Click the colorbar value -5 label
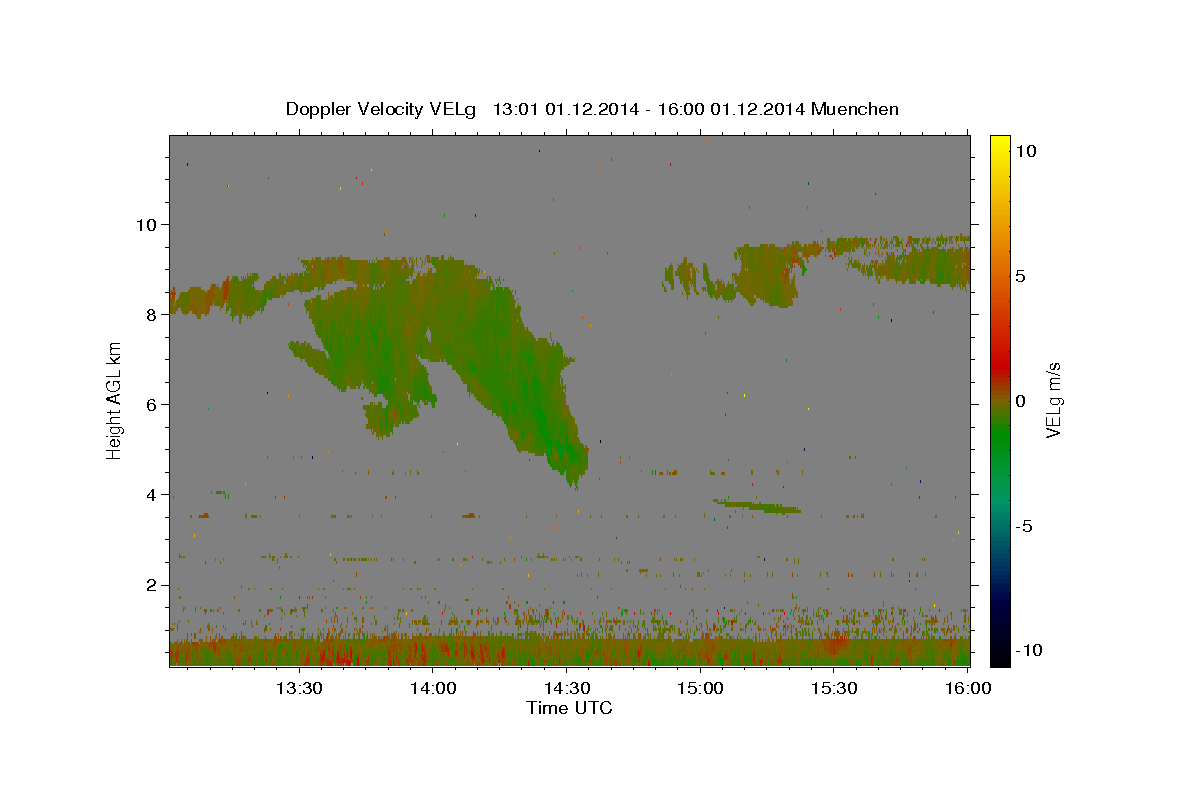The width and height of the screenshot is (1200, 800). (x=1023, y=526)
